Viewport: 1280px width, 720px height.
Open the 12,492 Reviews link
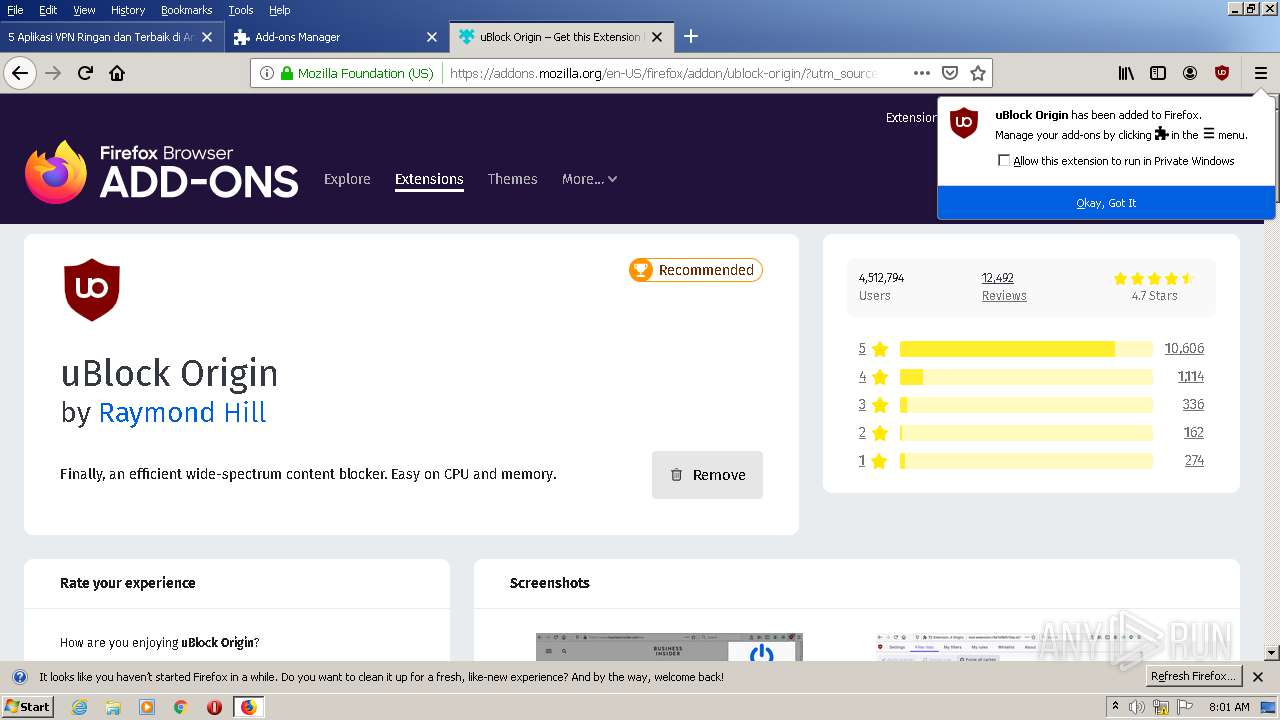pyautogui.click(x=1004, y=287)
